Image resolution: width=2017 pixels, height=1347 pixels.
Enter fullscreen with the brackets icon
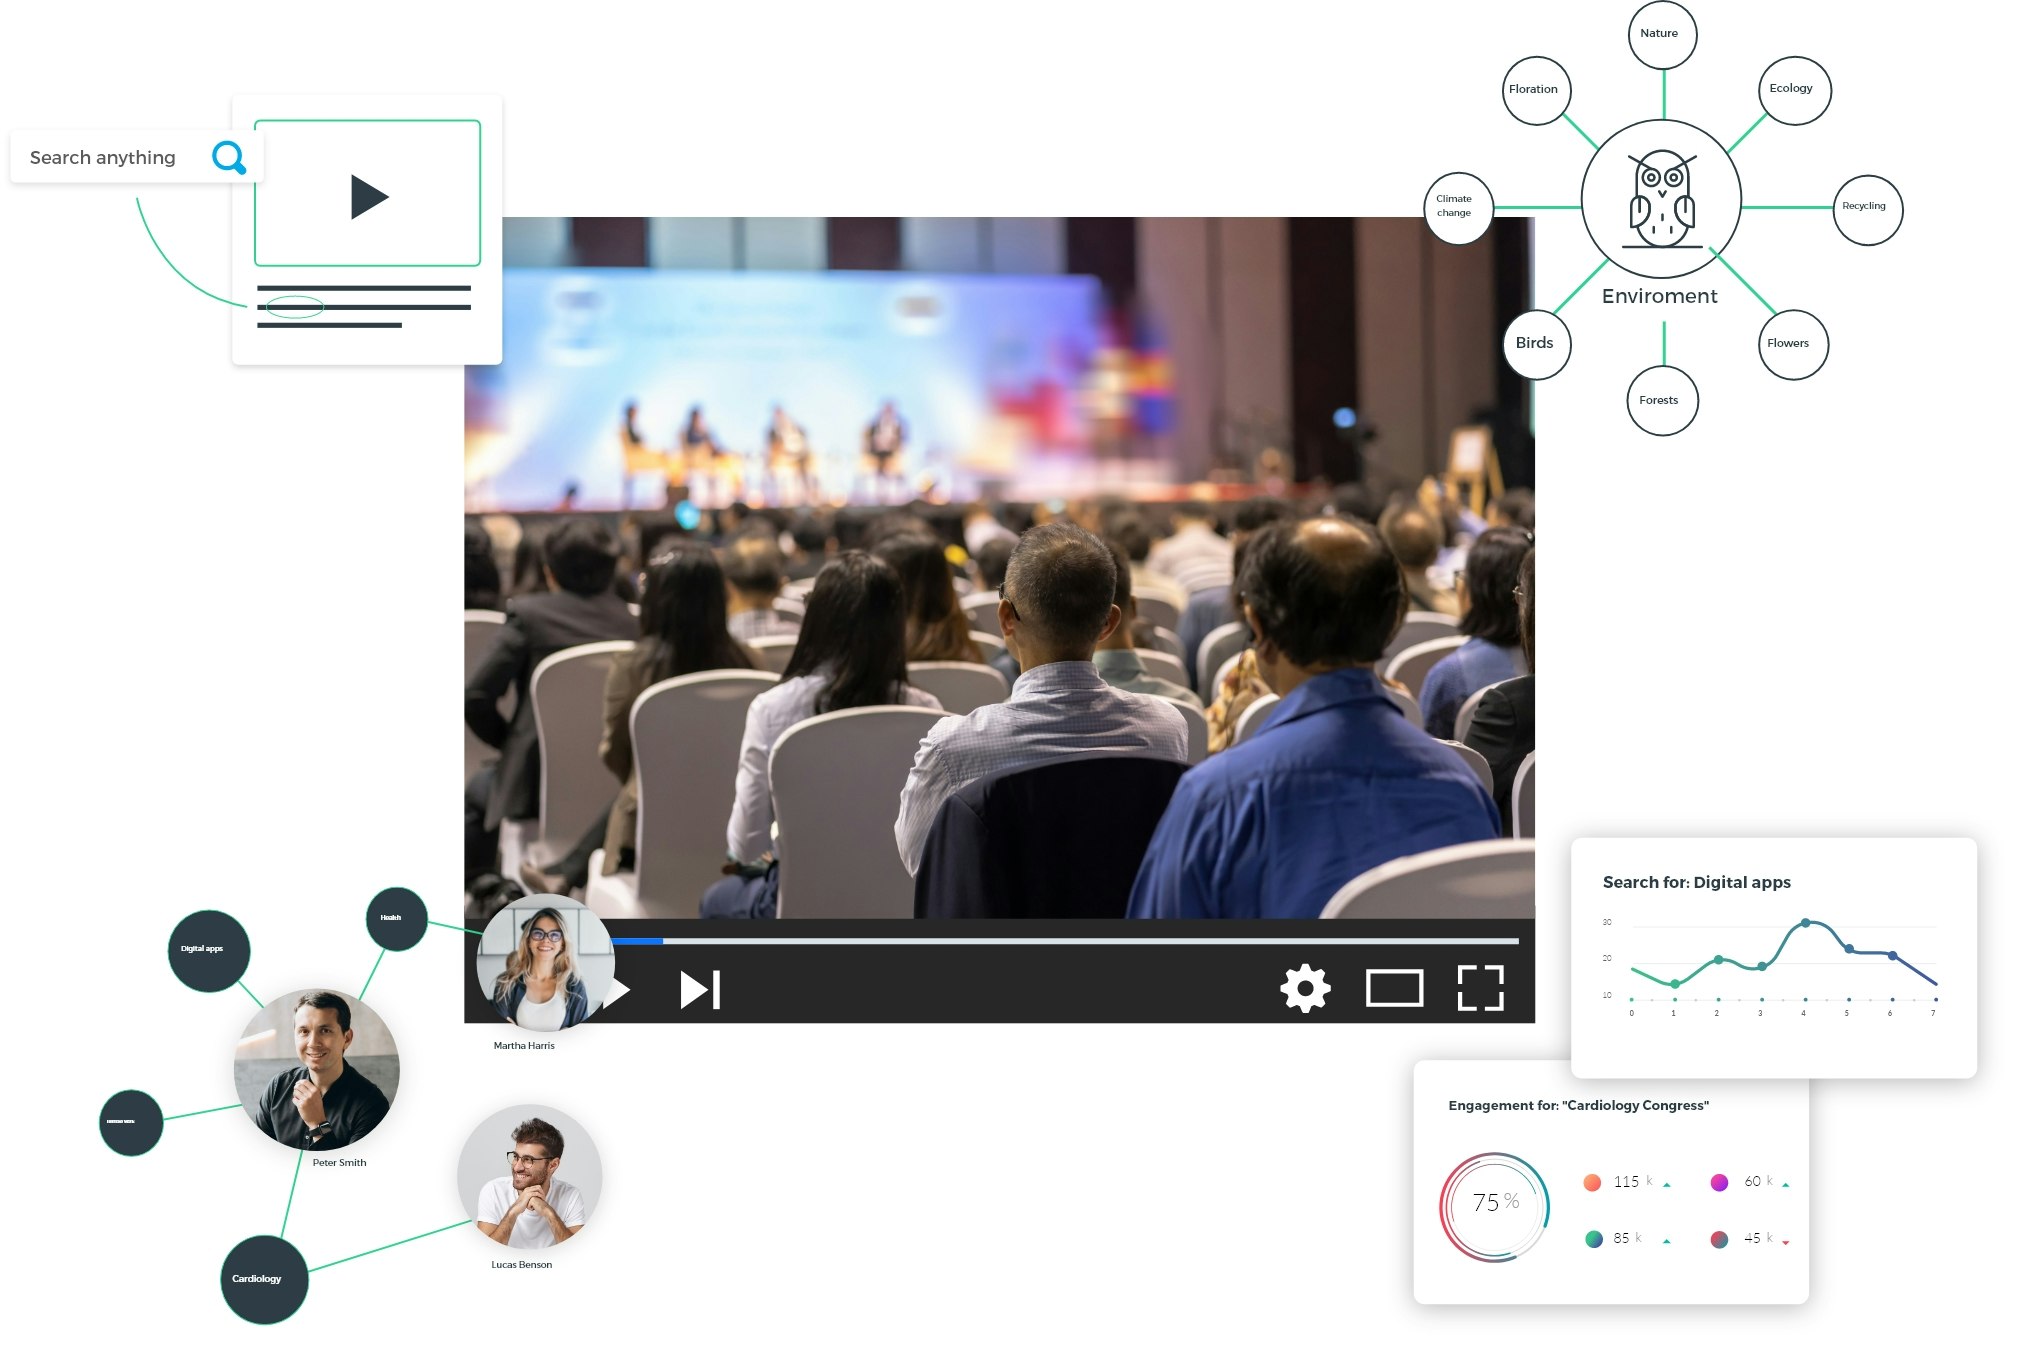coord(1480,989)
